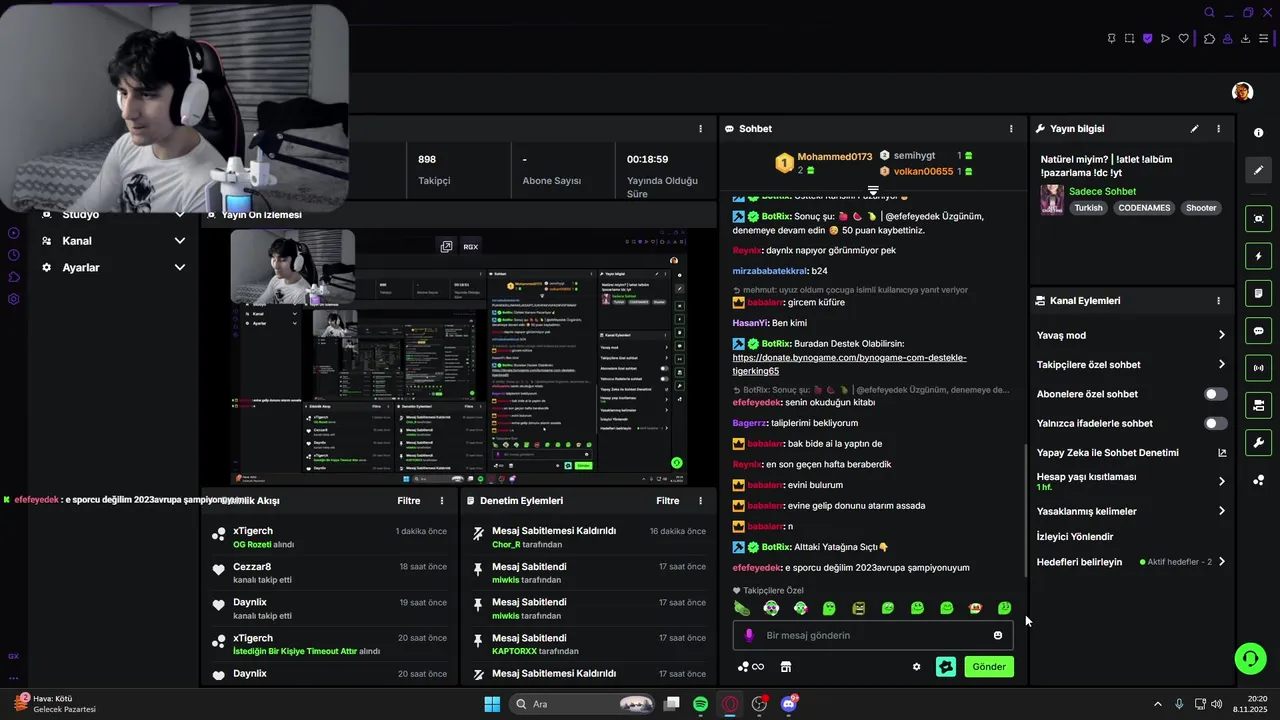Click the browser snapshot icon
Screen dimensions: 1280x720
tap(1129, 39)
